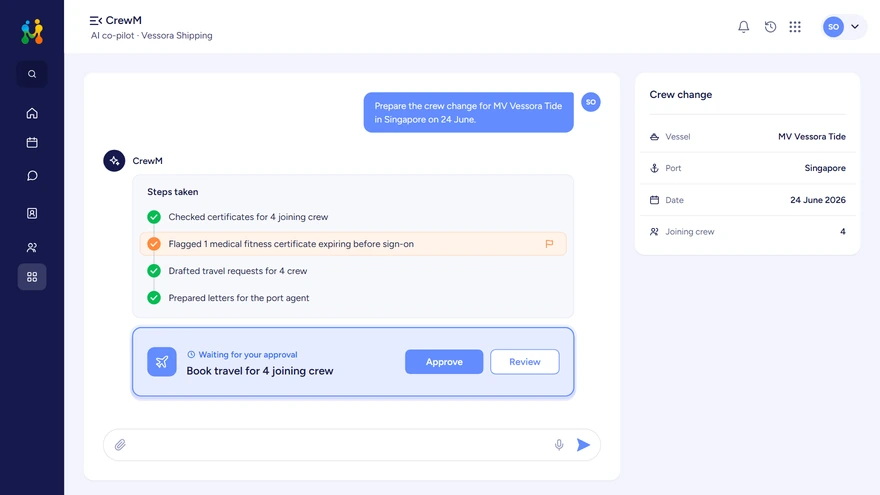Open the Flagged 1 medical fitness certificate row
The width and height of the screenshot is (880, 495).
point(353,244)
